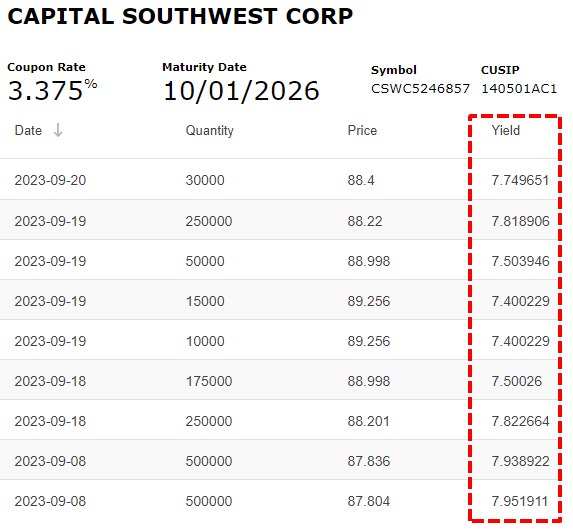Sort by the Quantity column header
The image size is (573, 531).
(x=209, y=130)
